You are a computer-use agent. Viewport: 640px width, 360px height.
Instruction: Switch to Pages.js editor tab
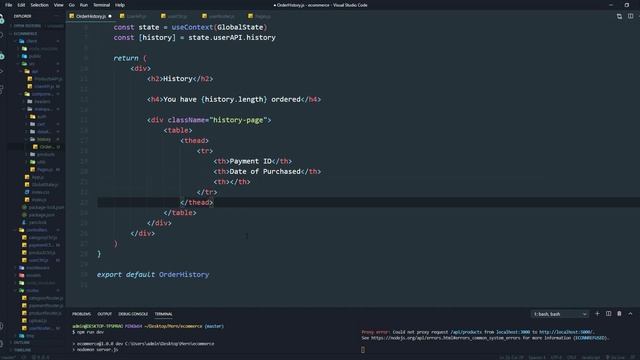pyautogui.click(x=260, y=16)
